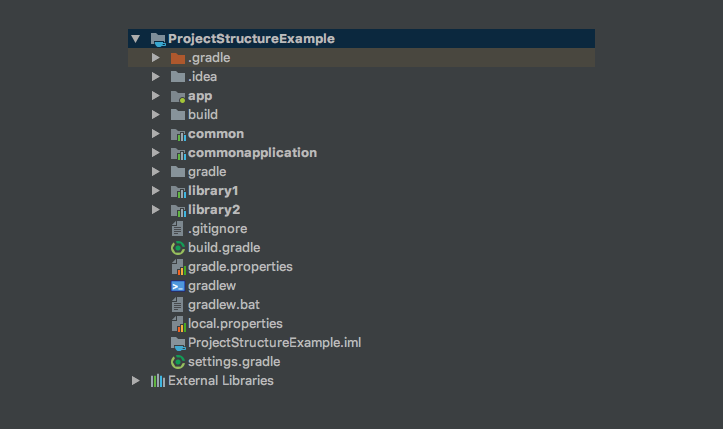723x429 pixels.
Task: Click the .idea folder icon
Action: [x=178, y=77]
